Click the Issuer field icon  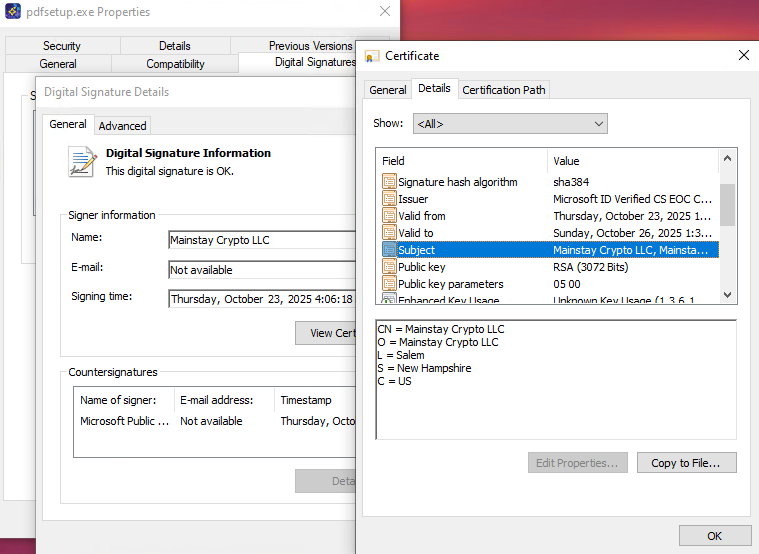[x=390, y=199]
